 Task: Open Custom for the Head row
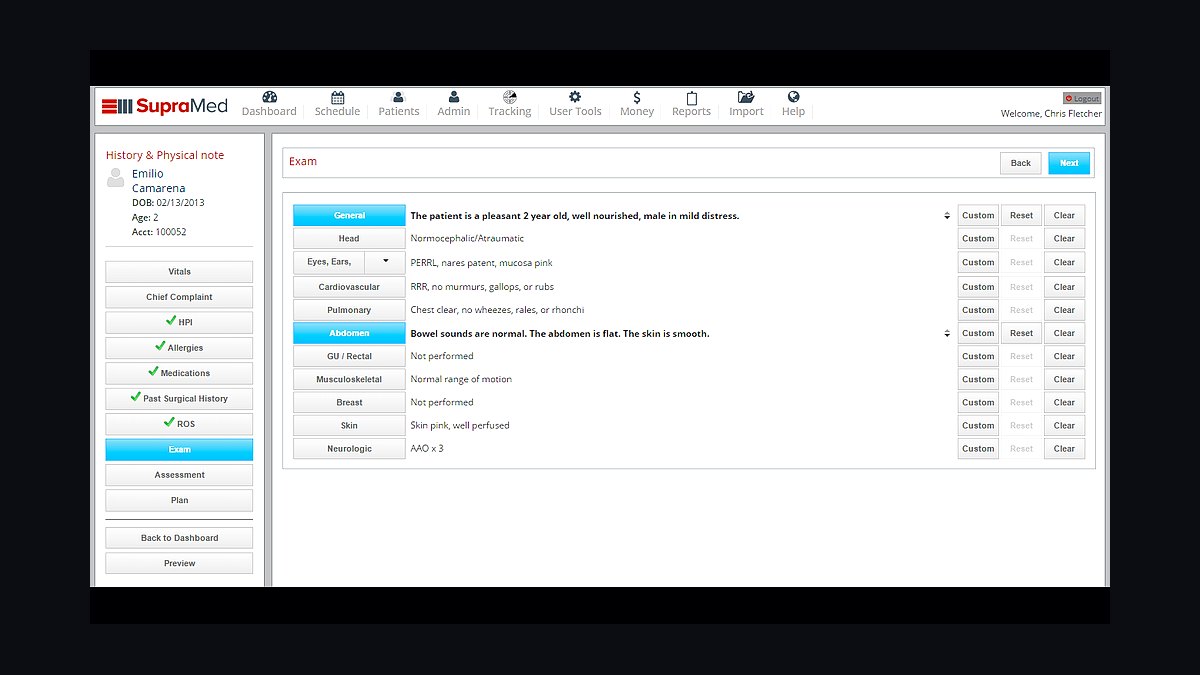pos(978,239)
